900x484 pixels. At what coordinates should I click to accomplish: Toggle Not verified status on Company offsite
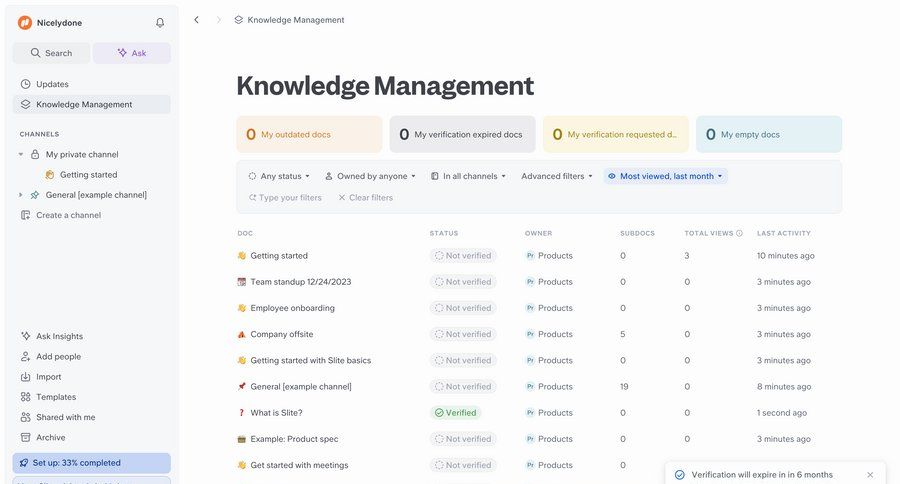point(462,334)
